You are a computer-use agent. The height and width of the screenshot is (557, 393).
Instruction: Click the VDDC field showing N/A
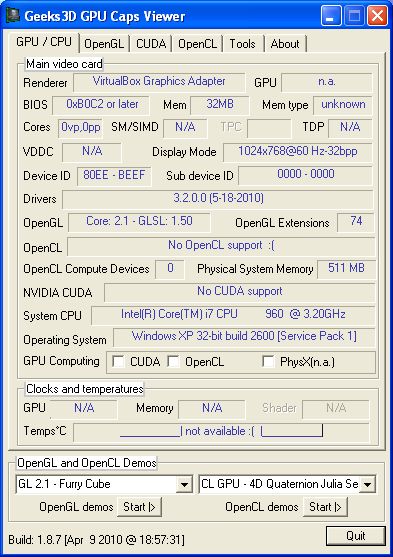point(92,152)
